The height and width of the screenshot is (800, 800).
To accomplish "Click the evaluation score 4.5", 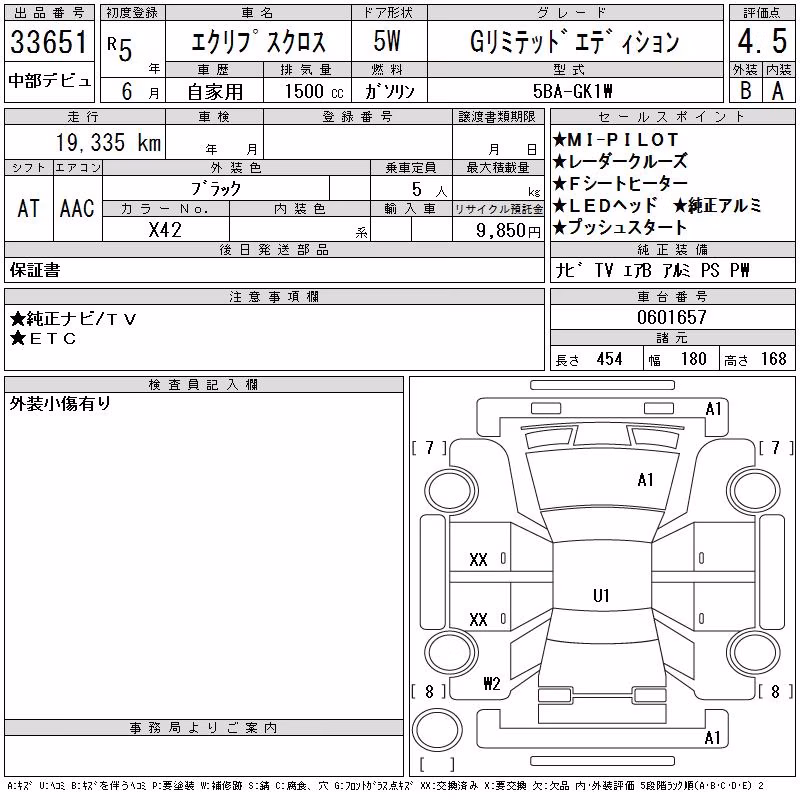I will 762,41.
